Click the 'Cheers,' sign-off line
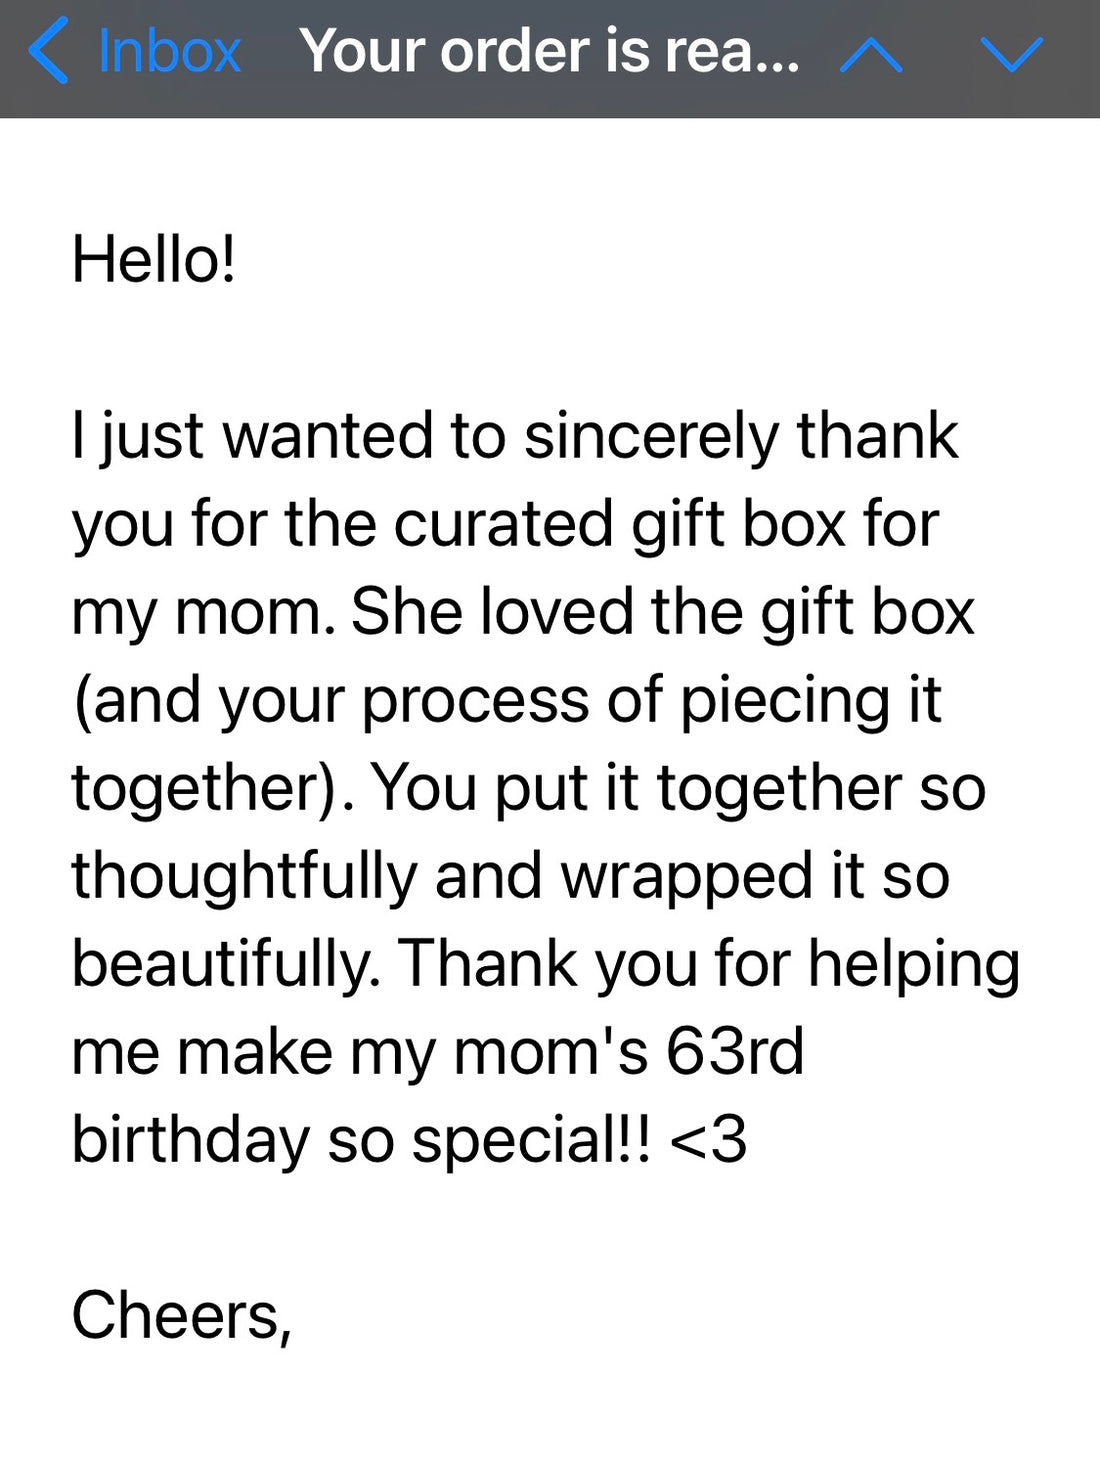Image resolution: width=1100 pixels, height=1460 pixels. [x=182, y=1316]
